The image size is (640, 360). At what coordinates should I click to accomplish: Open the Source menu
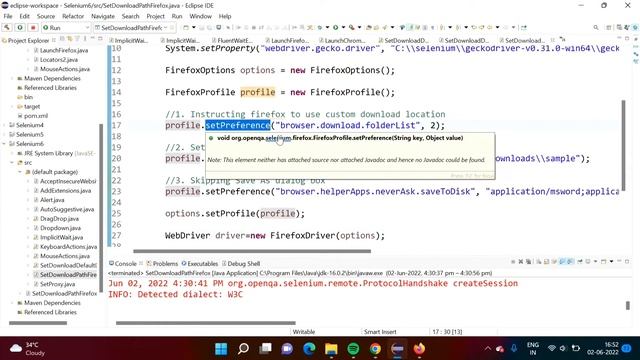point(46,16)
